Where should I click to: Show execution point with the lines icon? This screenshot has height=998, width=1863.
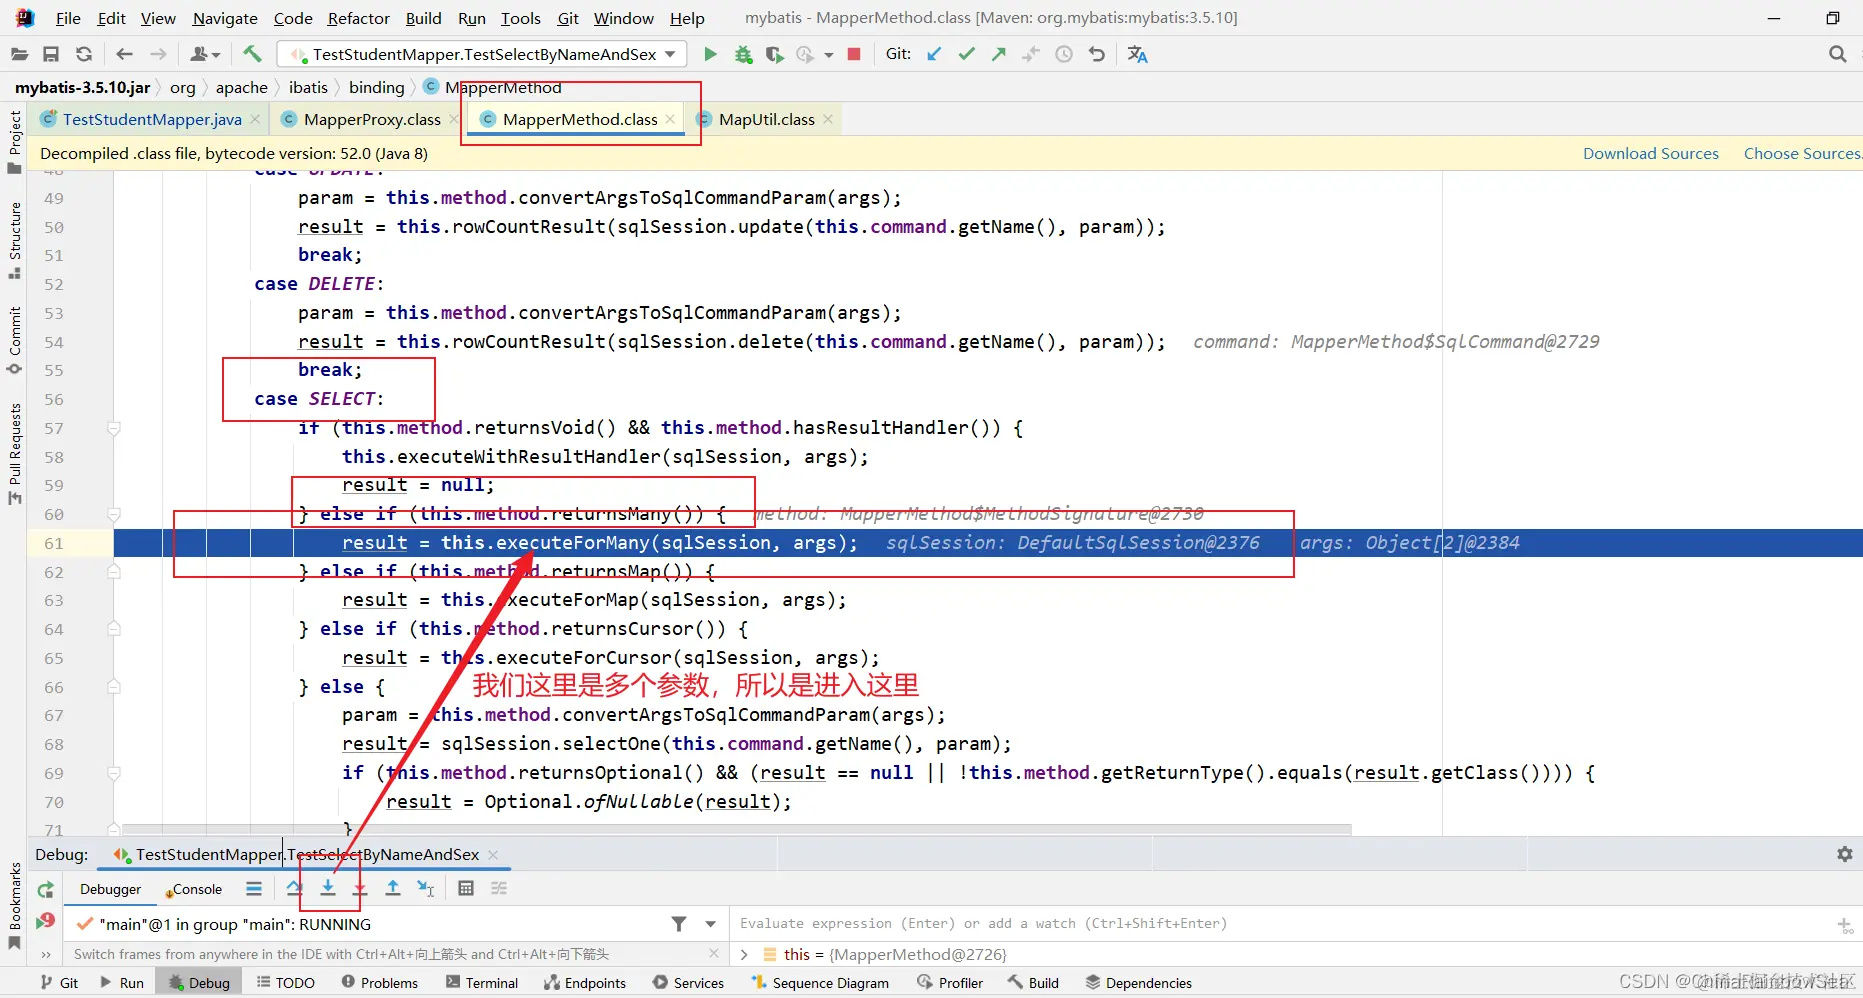click(254, 888)
